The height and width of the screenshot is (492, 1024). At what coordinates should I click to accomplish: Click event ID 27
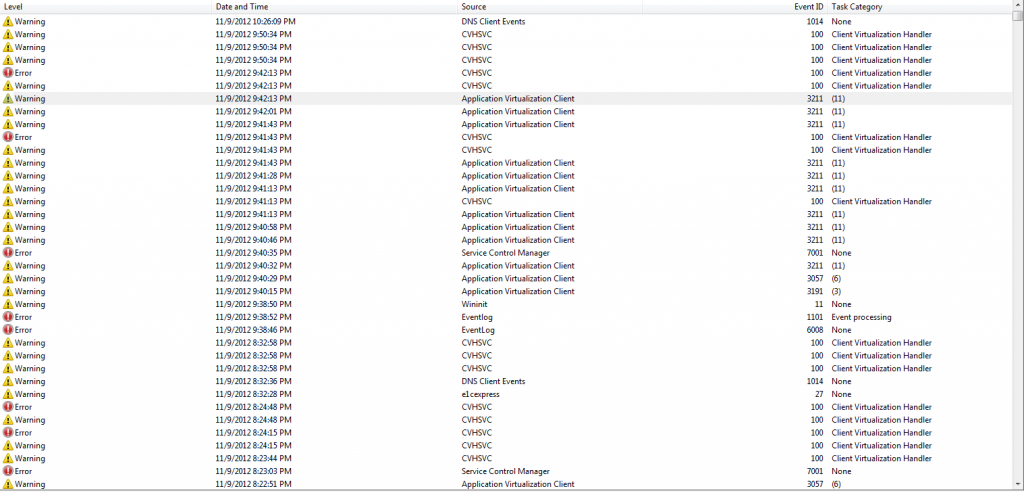coord(819,394)
